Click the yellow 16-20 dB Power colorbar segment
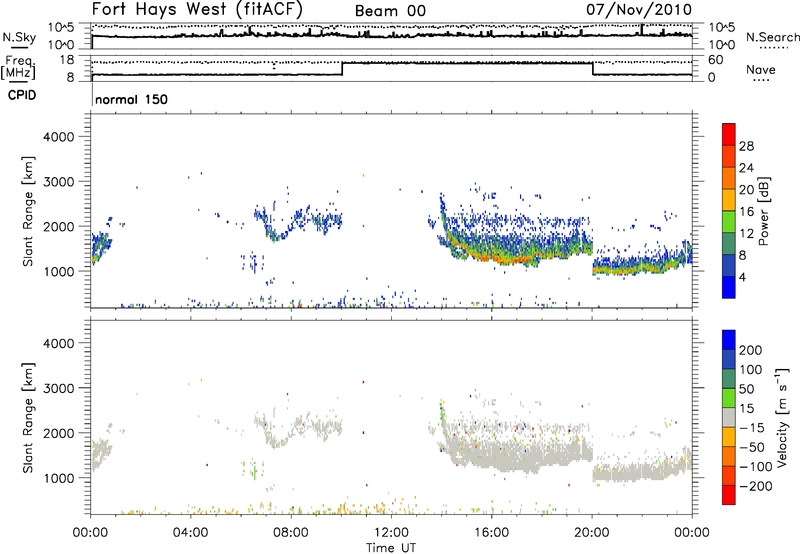800x554 pixels. coord(729,199)
